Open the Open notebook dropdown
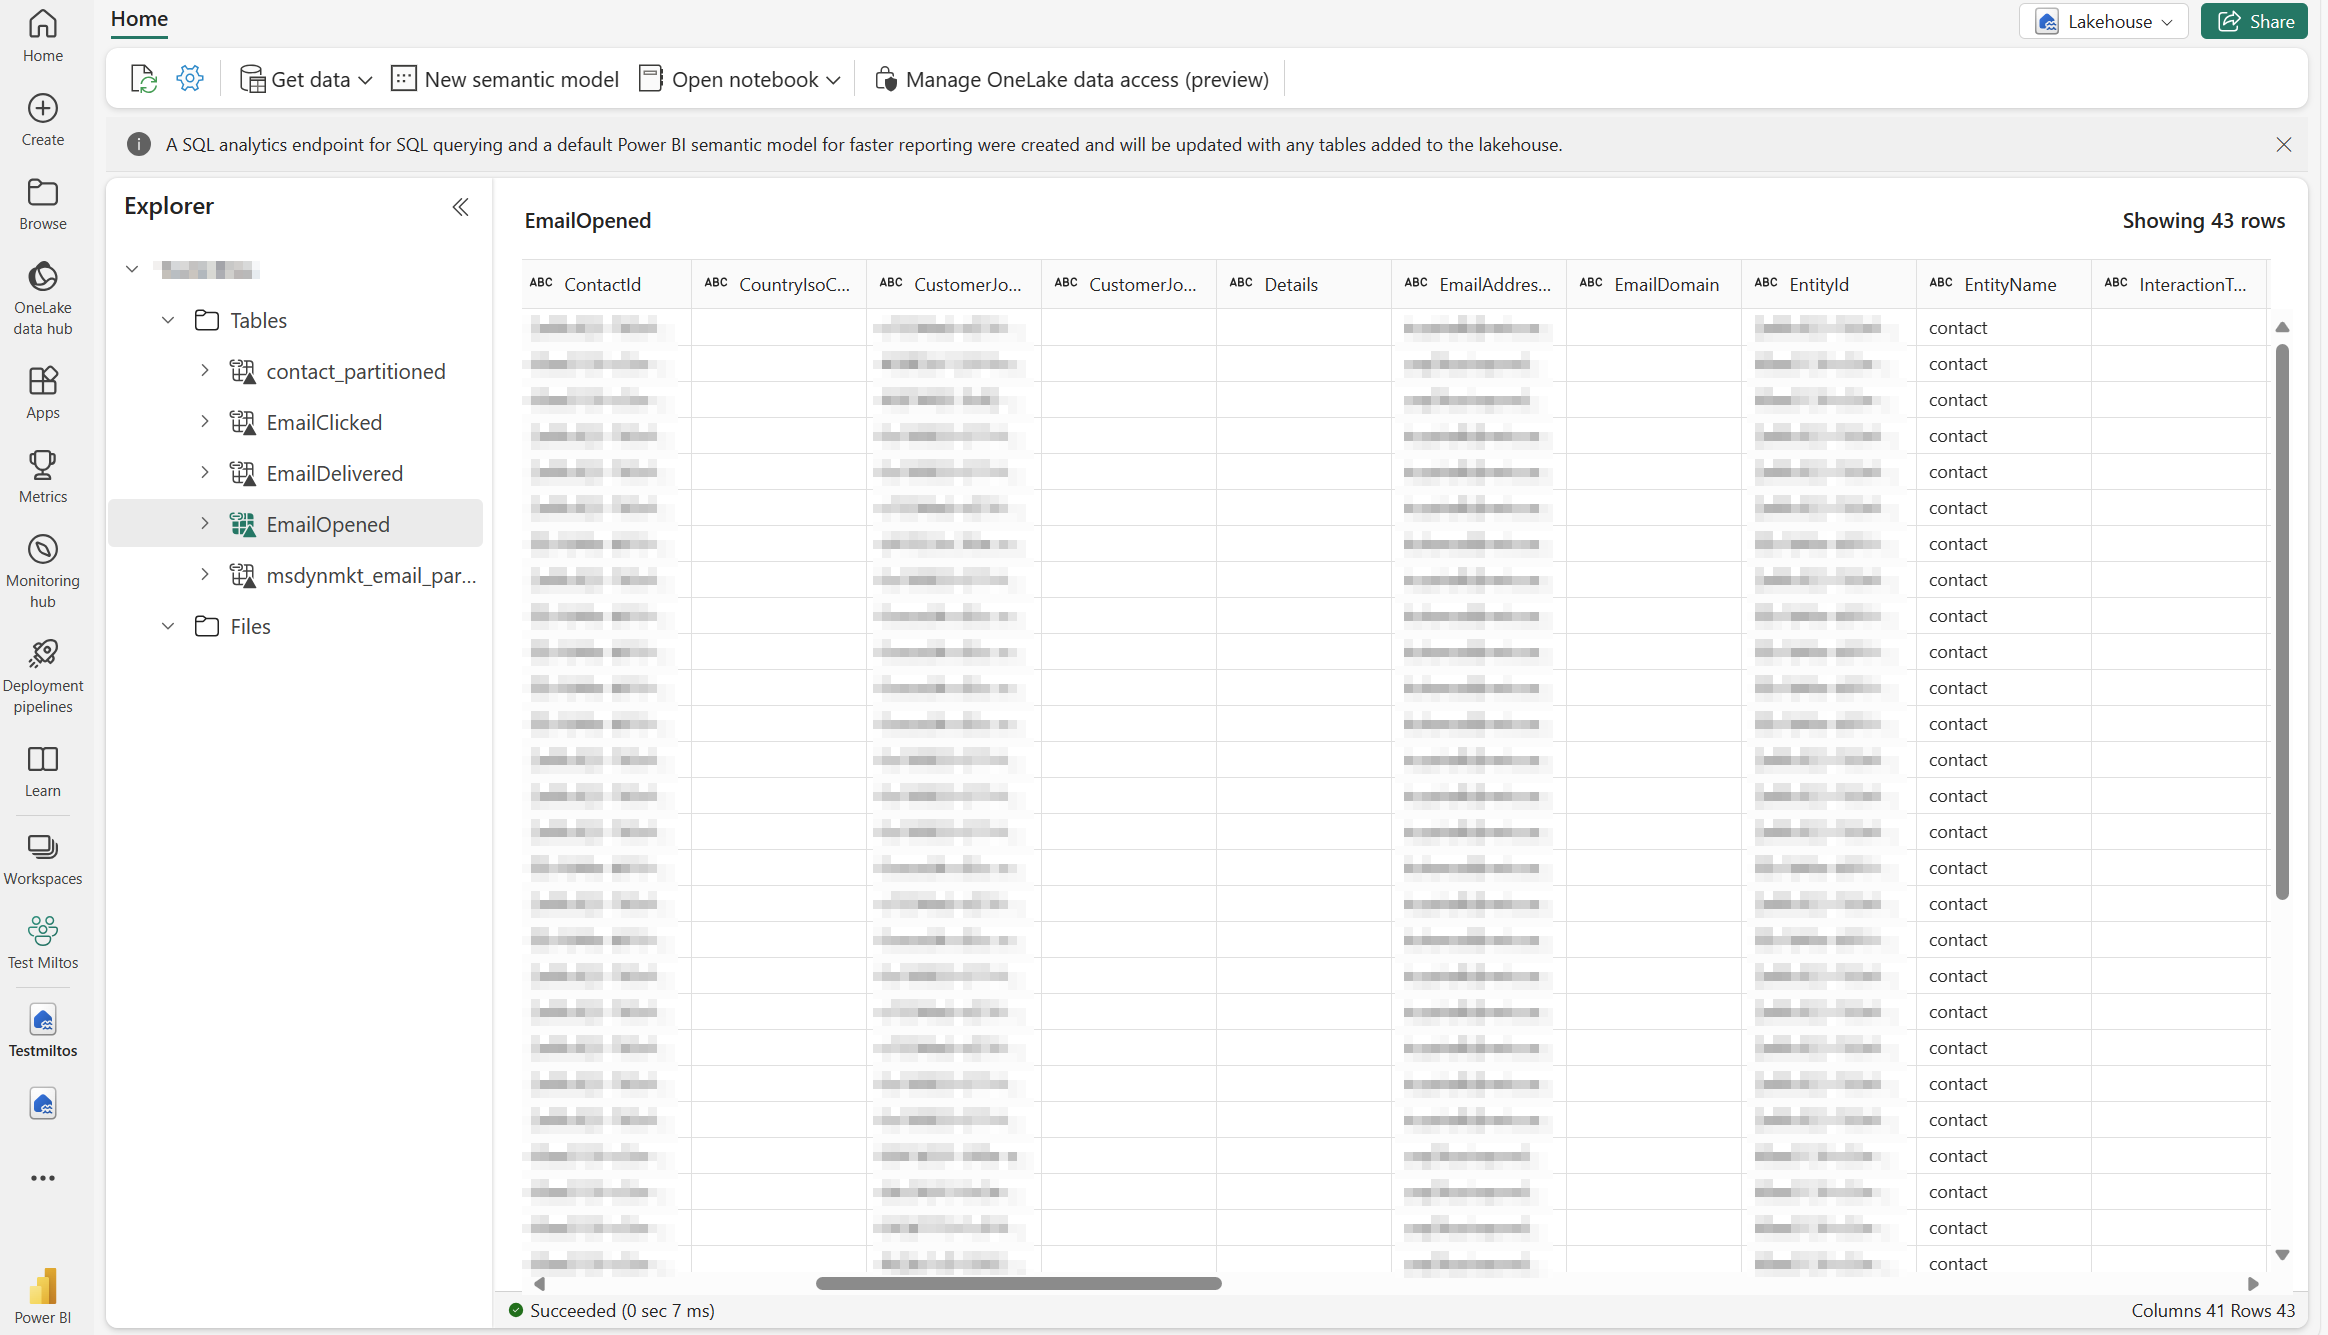 coord(740,79)
